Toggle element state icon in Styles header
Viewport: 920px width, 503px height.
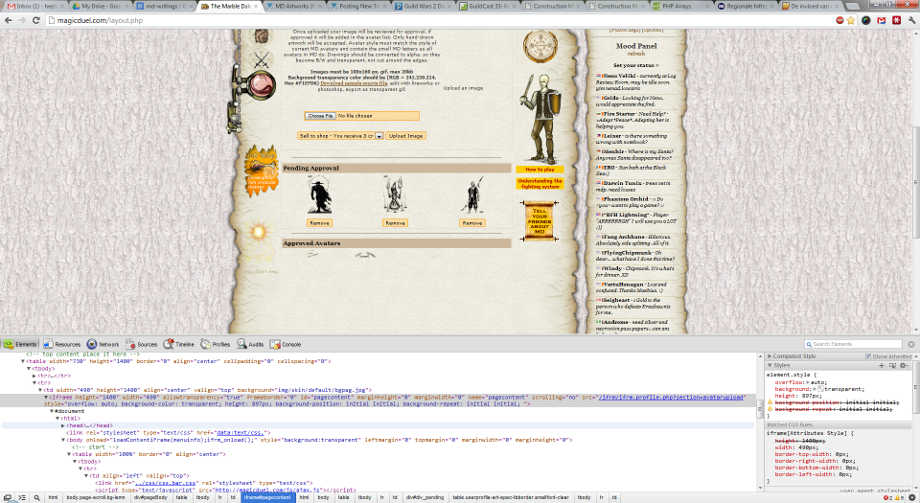892,365
